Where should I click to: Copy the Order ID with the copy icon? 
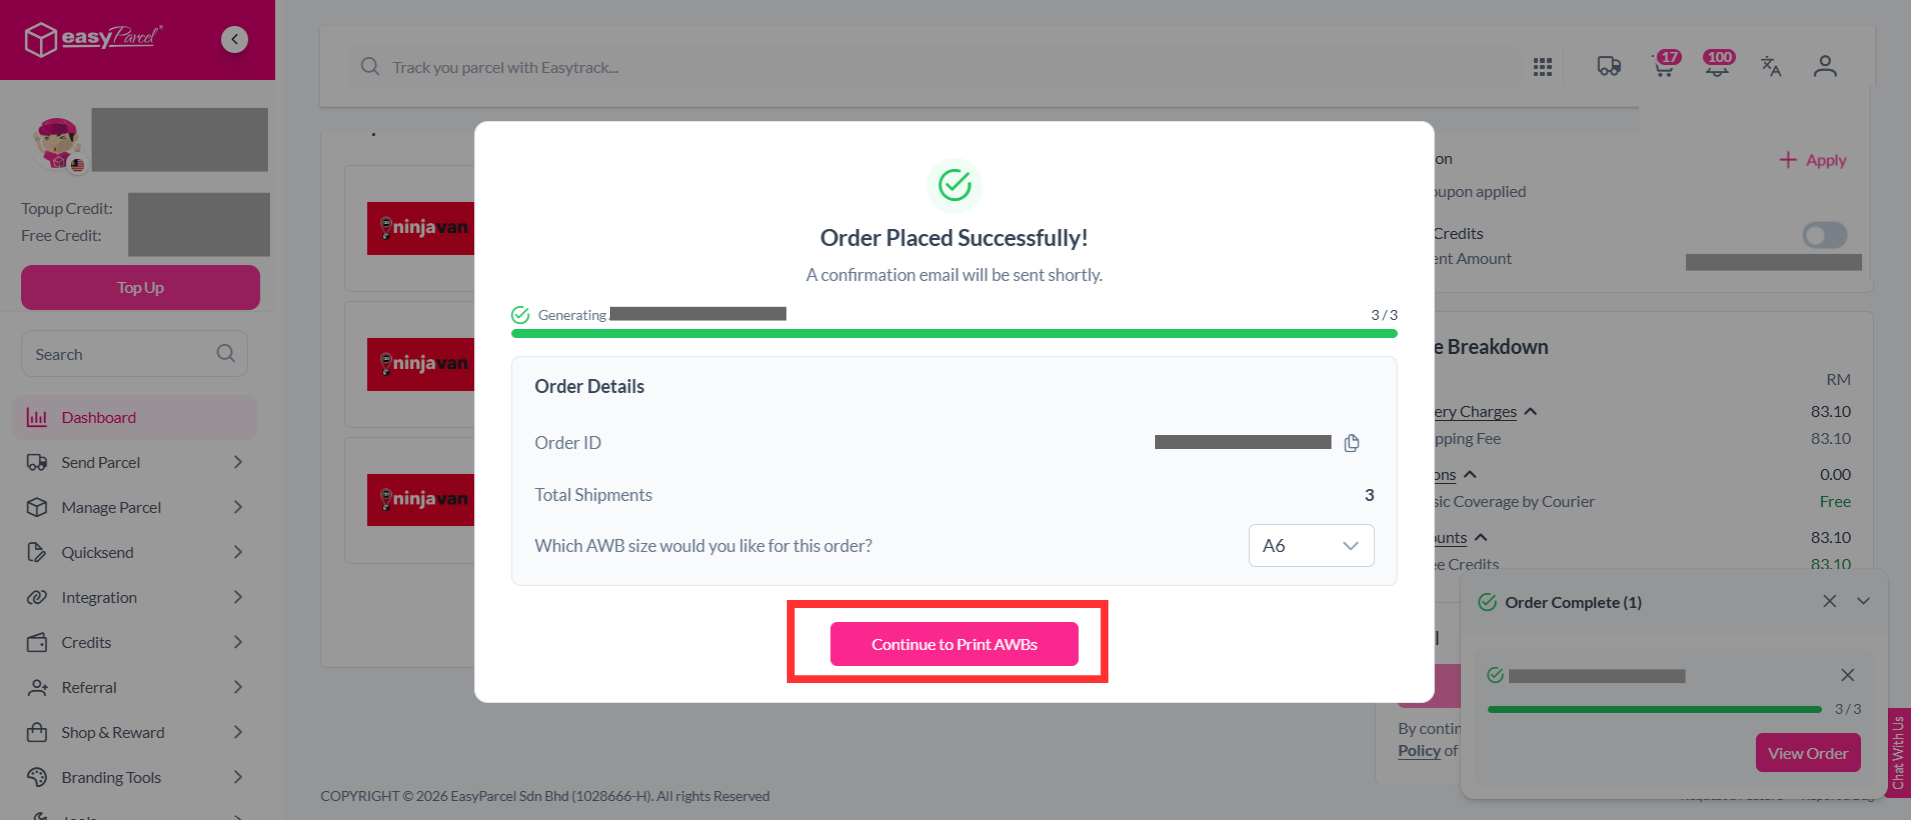point(1352,443)
